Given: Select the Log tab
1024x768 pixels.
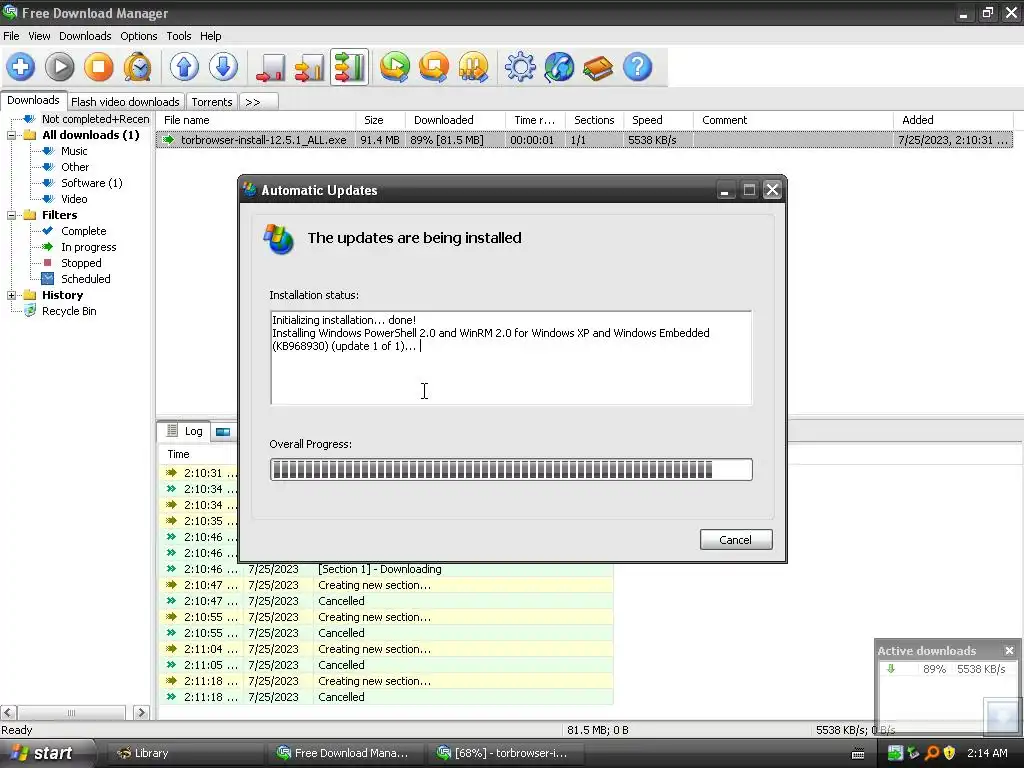Looking at the screenshot, I should pos(185,431).
